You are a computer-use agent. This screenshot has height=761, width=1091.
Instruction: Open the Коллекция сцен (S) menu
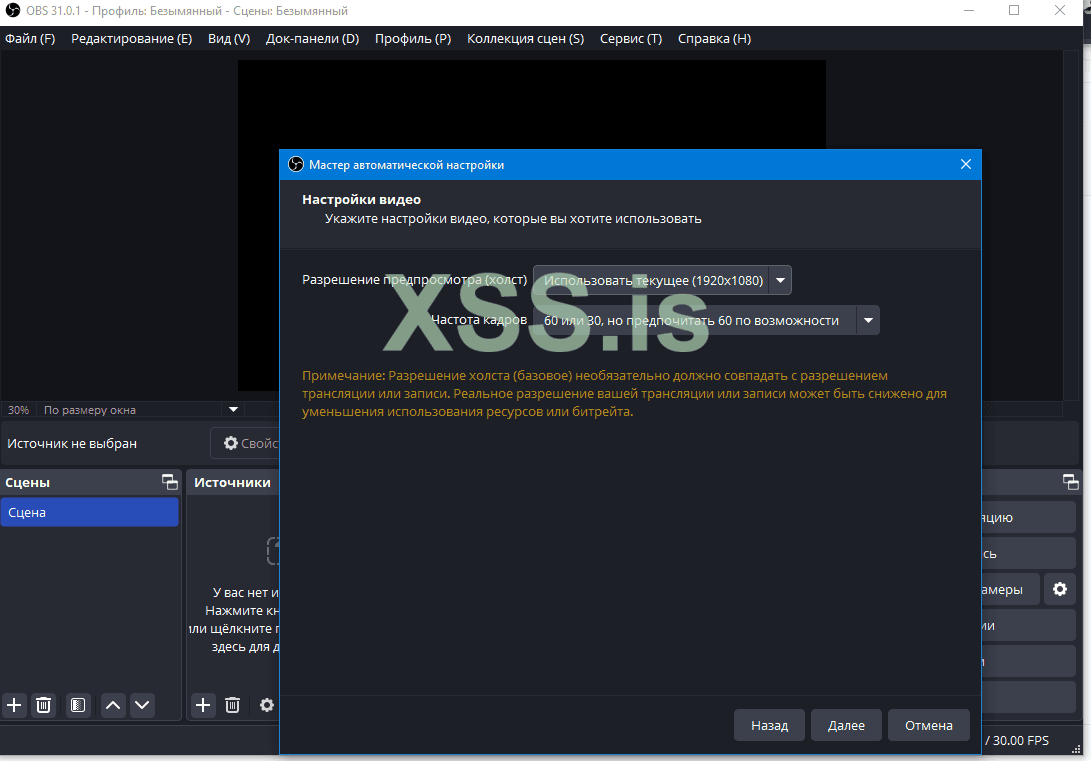[525, 39]
